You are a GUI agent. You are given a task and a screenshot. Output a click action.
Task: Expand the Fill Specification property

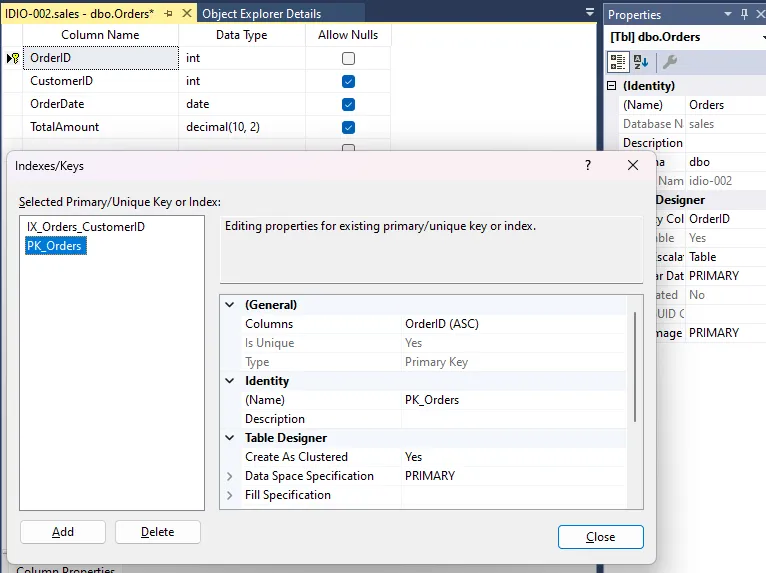point(230,495)
